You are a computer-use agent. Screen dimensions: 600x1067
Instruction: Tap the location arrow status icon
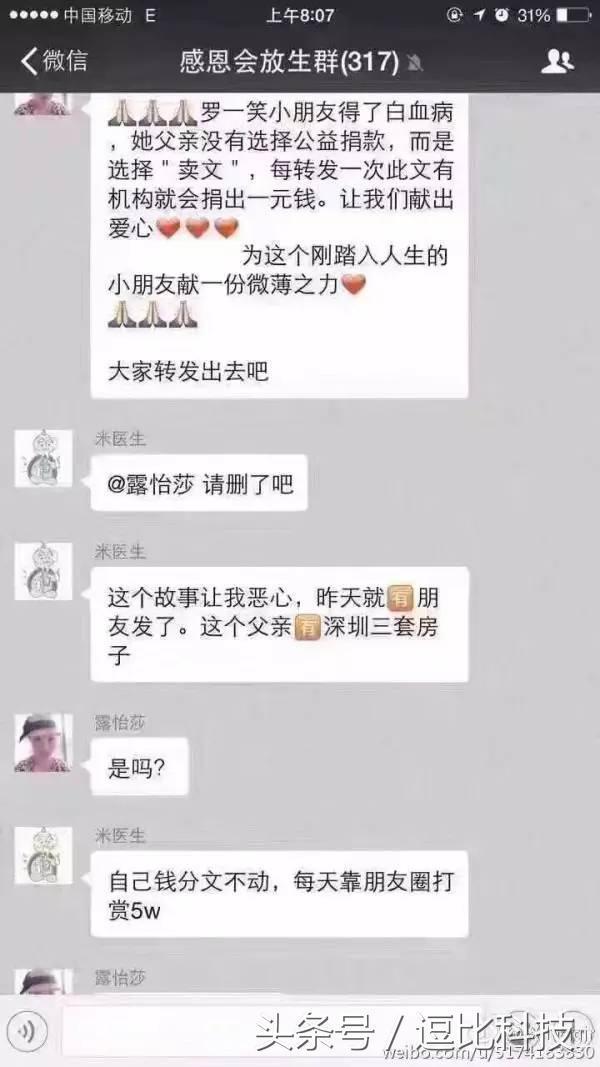click(x=480, y=14)
